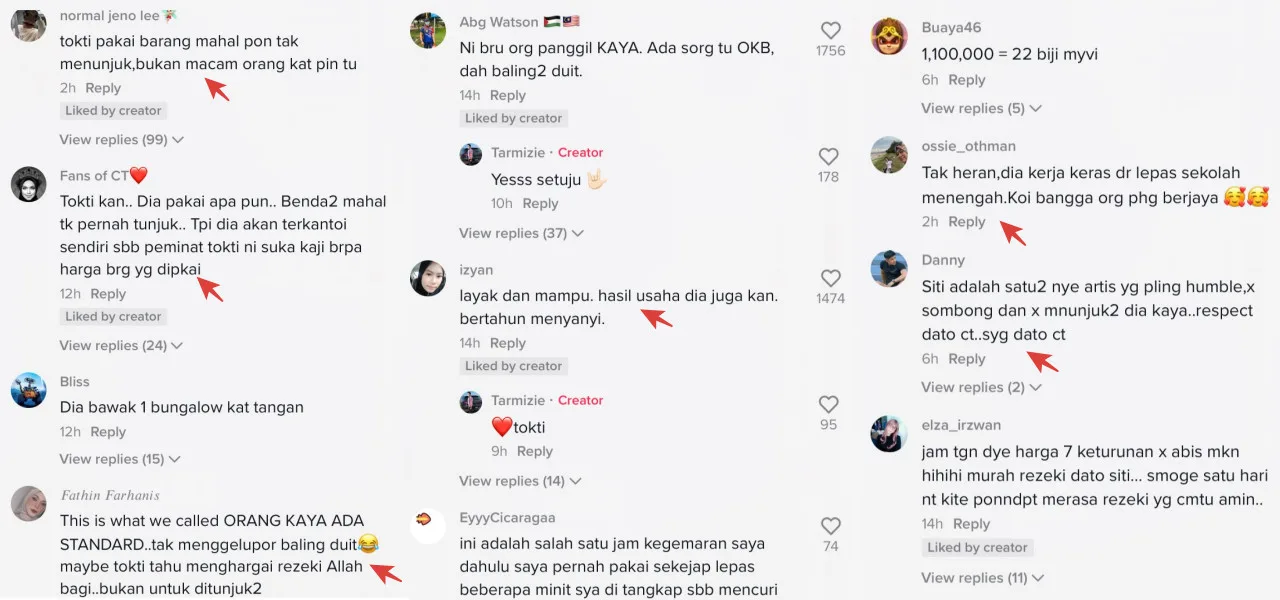
Task: Open Fathin Farhanis's profile name
Action: pyautogui.click(x=110, y=495)
